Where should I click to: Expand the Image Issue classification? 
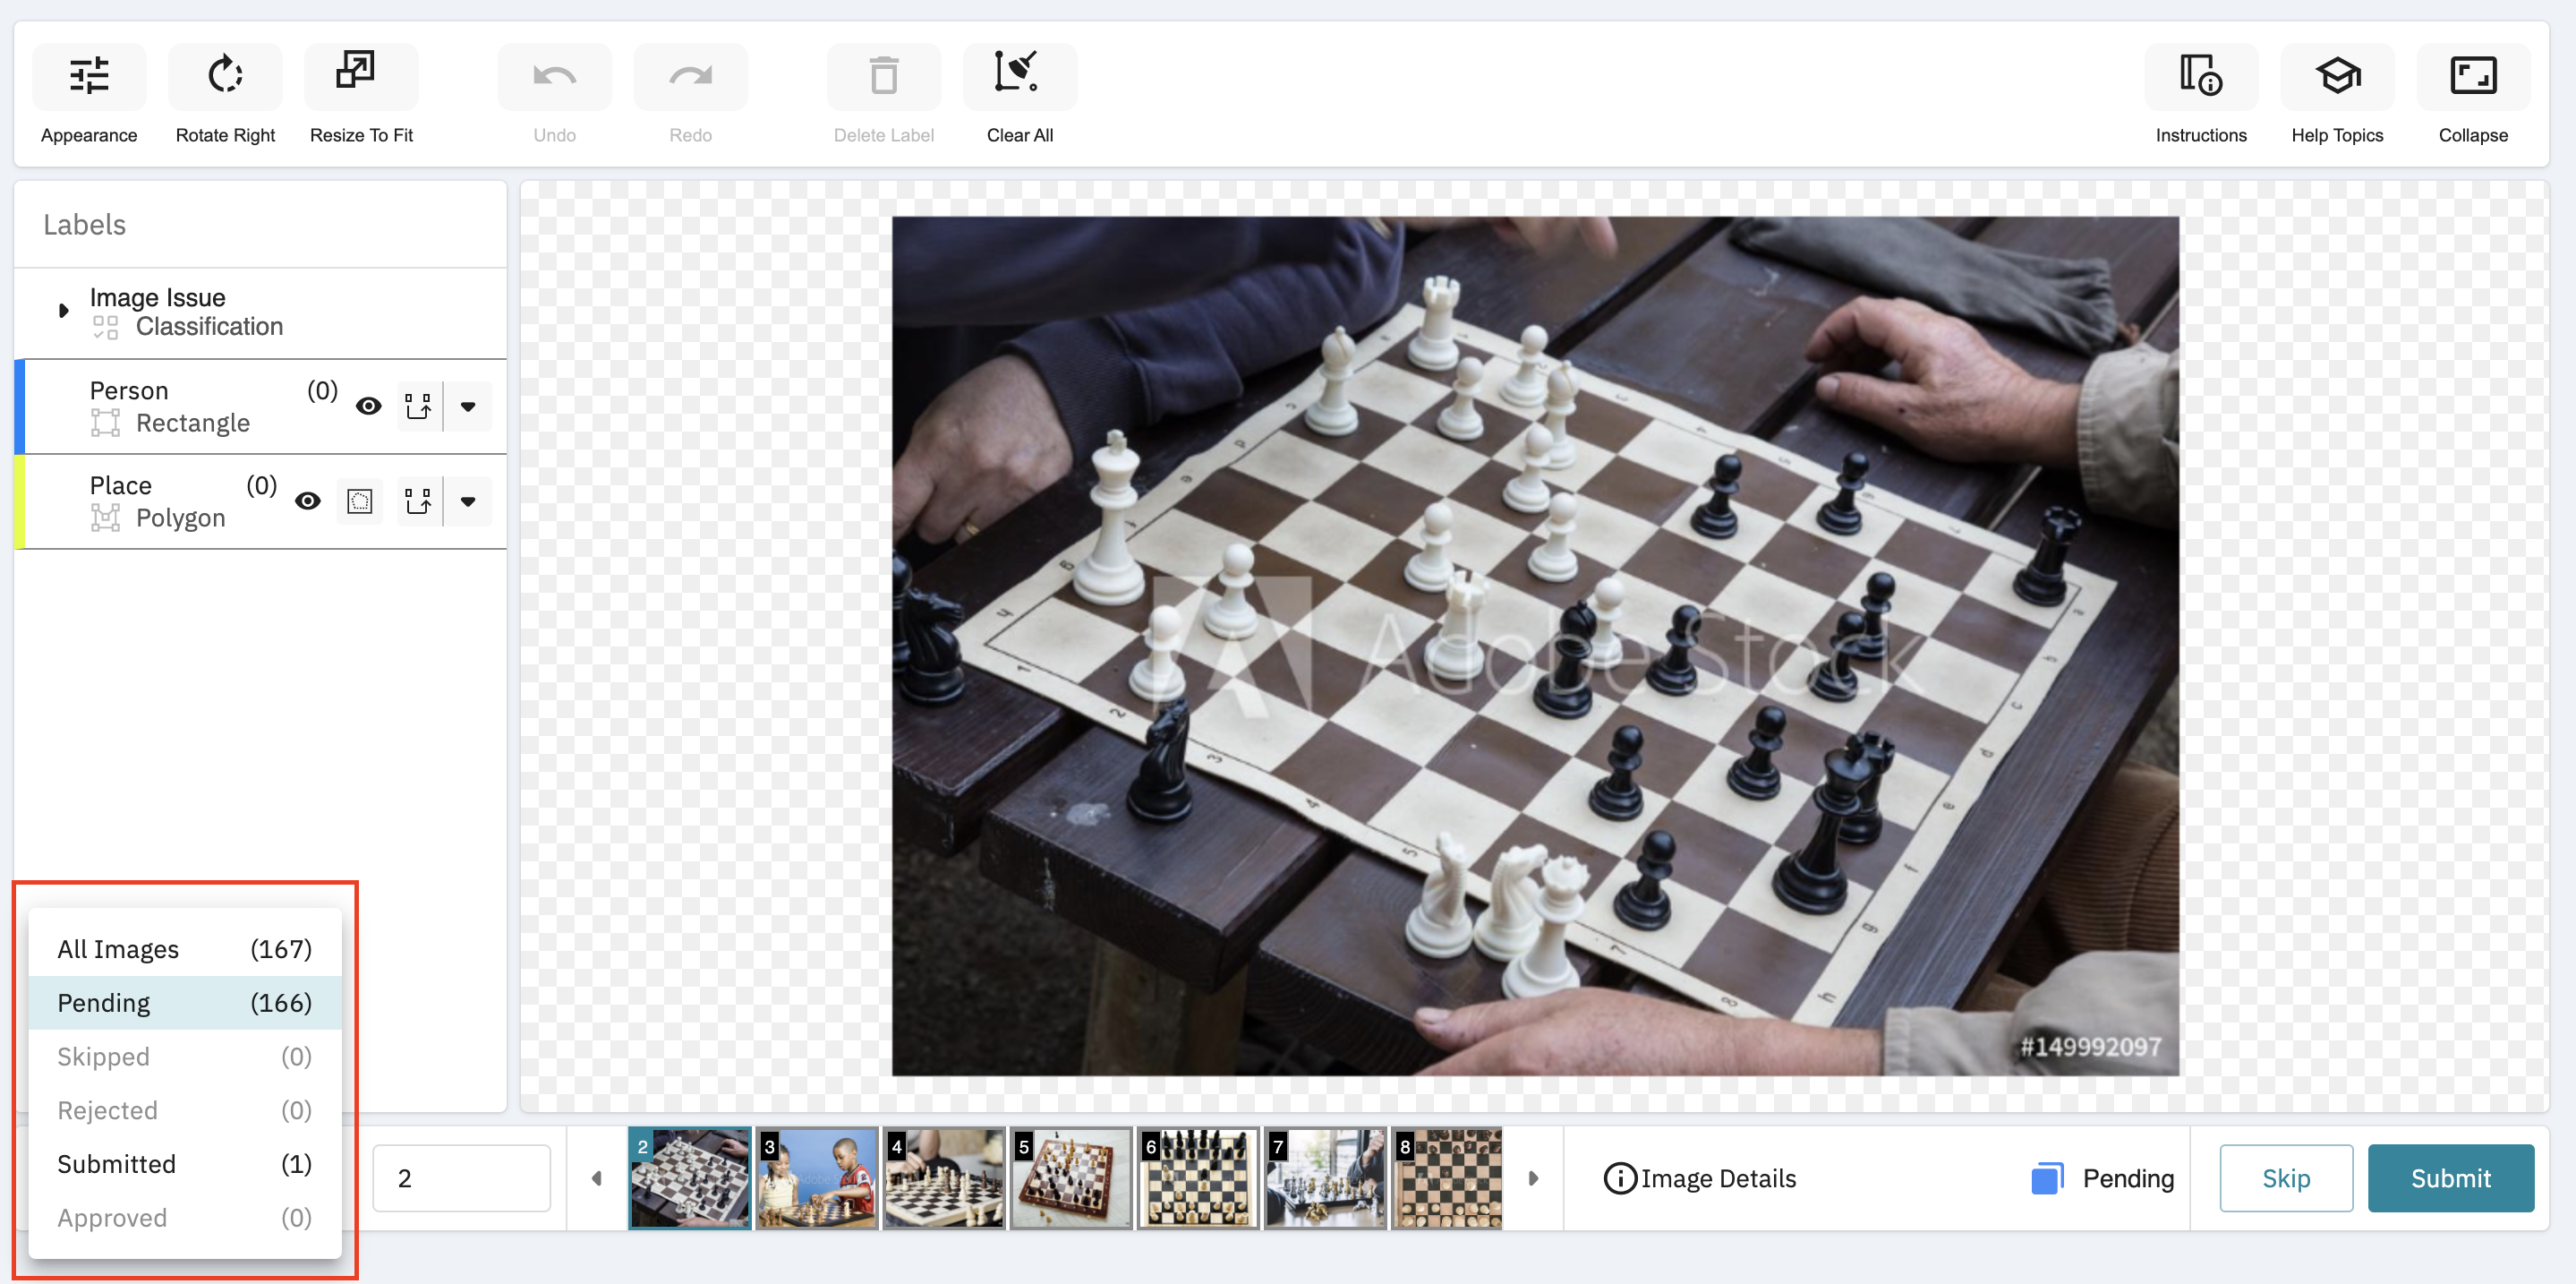click(63, 311)
